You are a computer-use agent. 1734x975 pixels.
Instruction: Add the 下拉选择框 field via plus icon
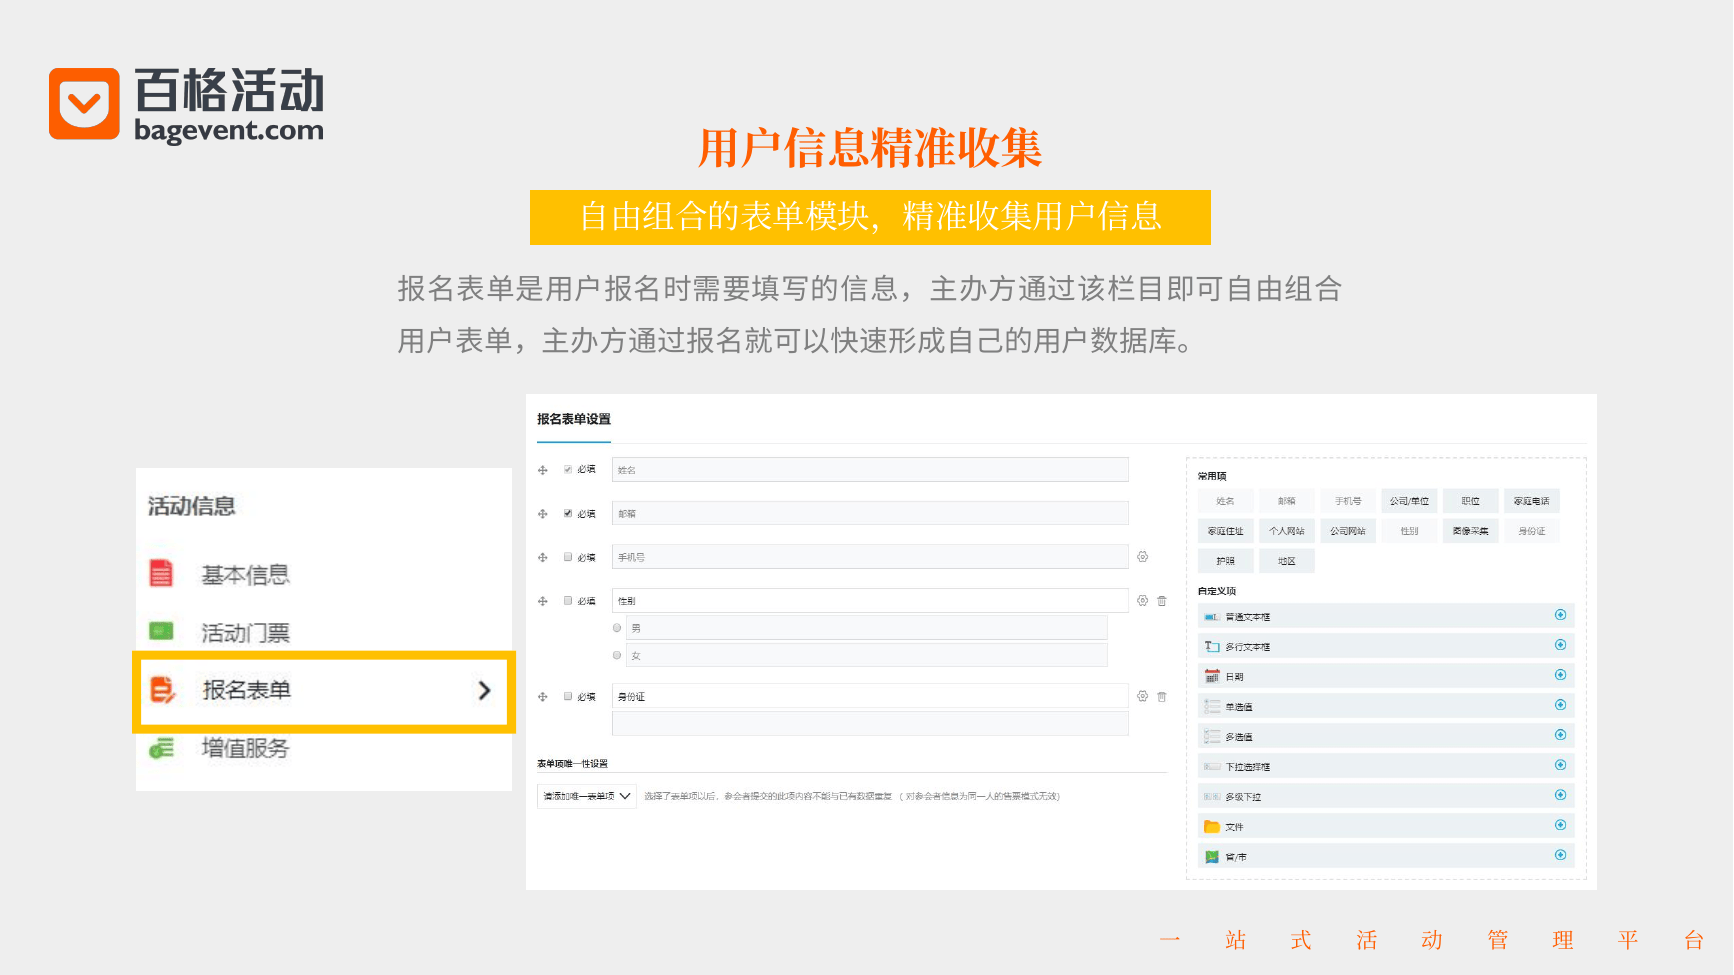coord(1560,765)
